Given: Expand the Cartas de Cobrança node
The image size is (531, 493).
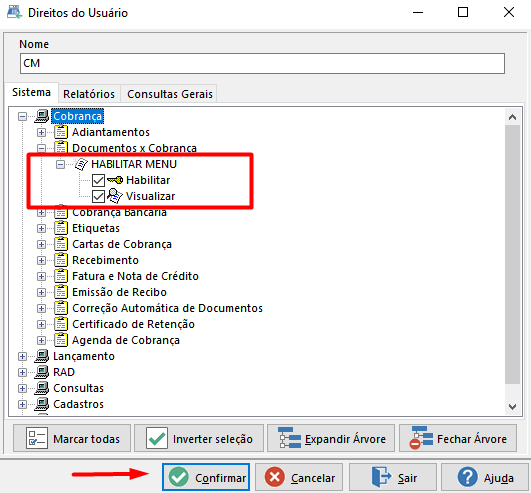Looking at the screenshot, I should coord(41,244).
